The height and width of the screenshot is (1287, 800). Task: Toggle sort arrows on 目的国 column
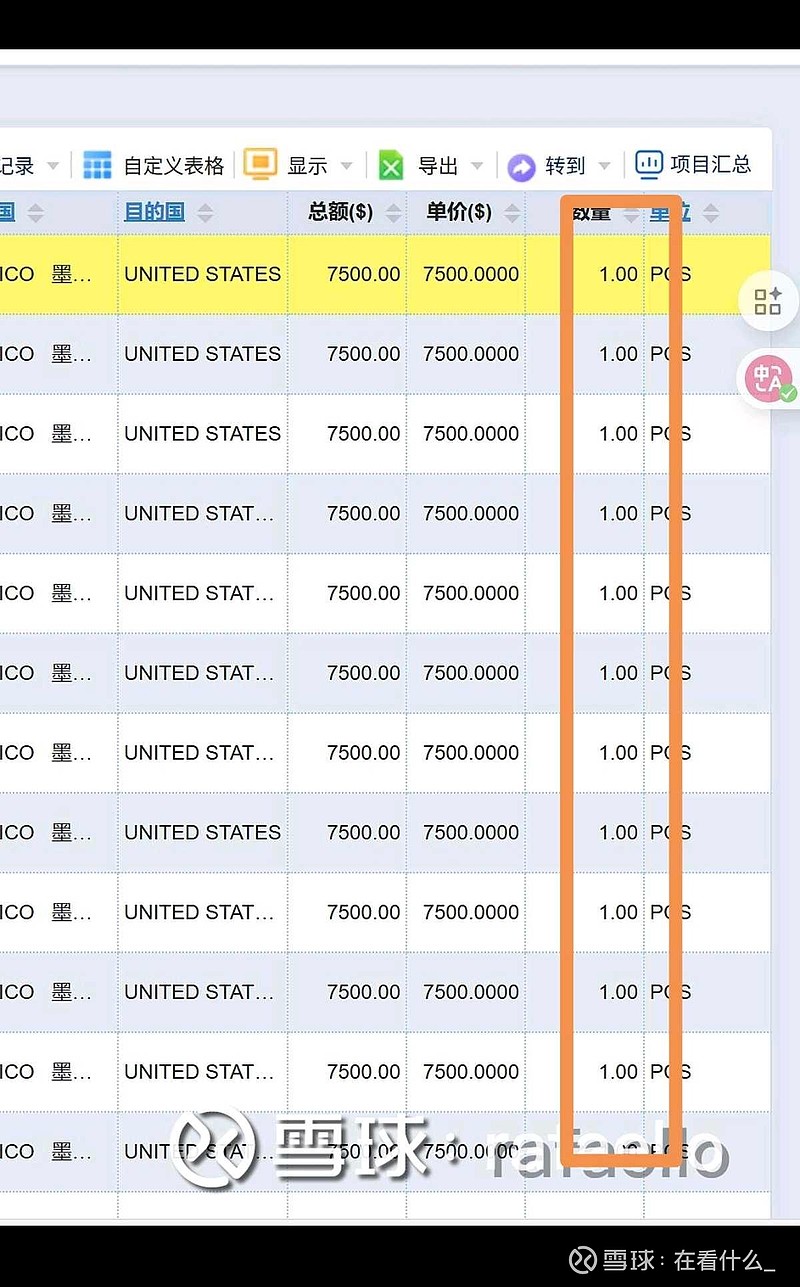coord(205,213)
